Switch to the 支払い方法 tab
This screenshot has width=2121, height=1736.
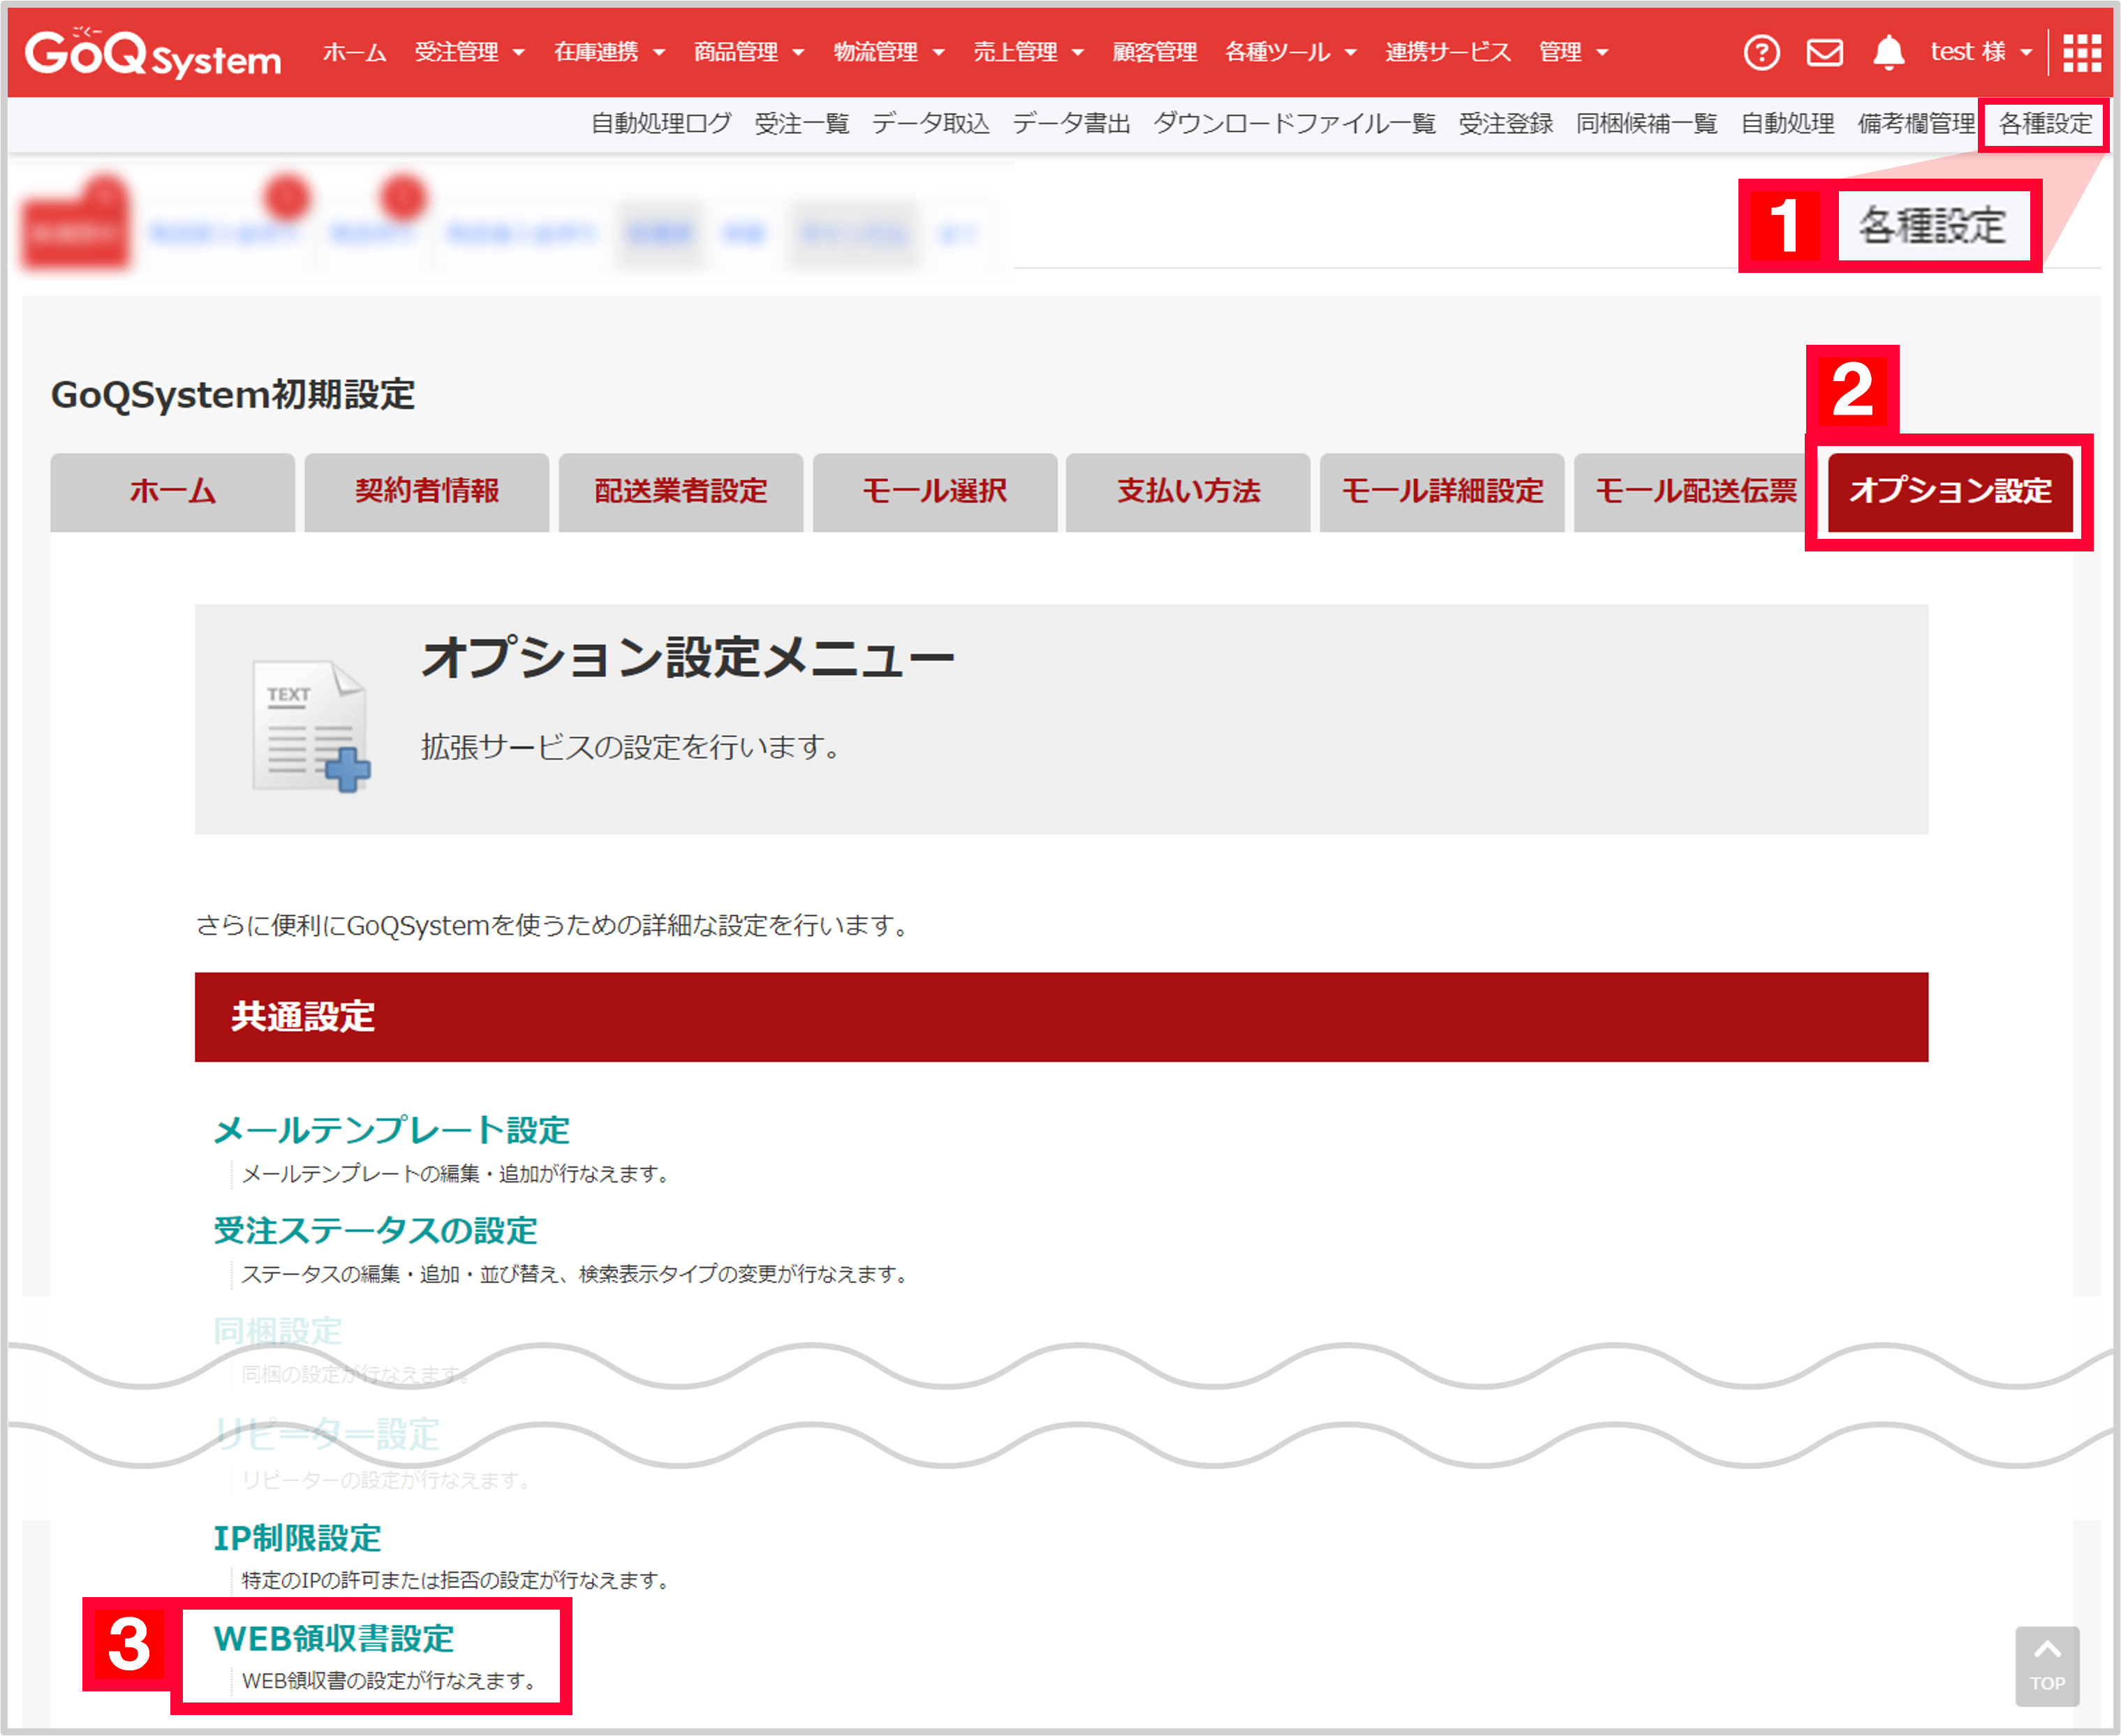click(1187, 492)
